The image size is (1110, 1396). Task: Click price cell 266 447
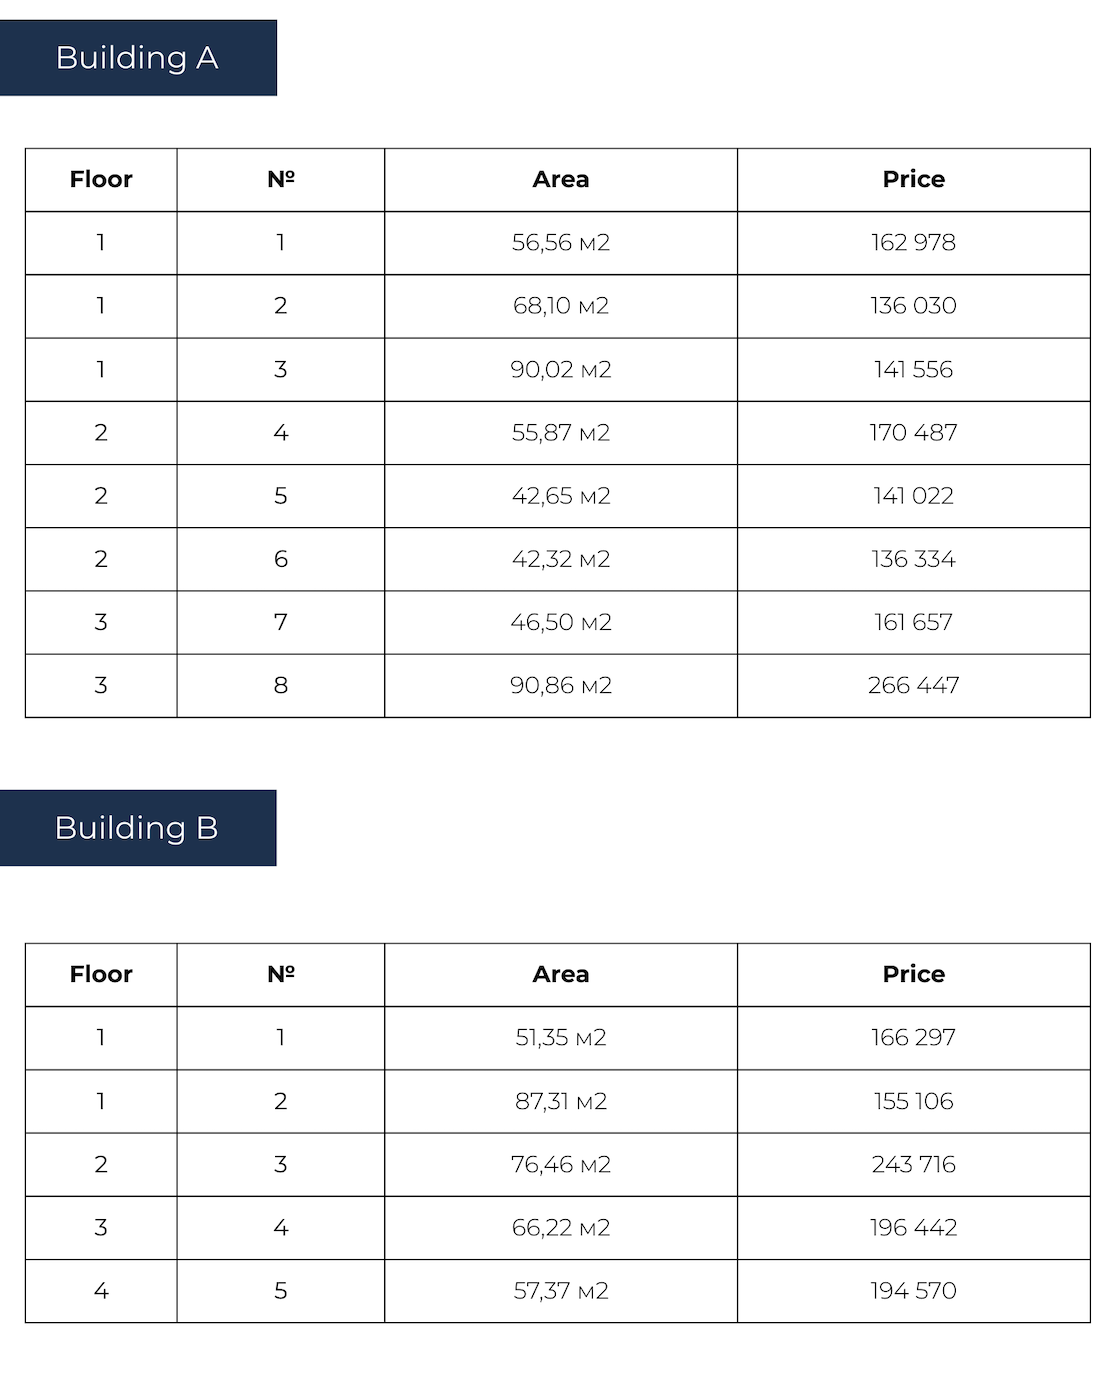point(913,686)
